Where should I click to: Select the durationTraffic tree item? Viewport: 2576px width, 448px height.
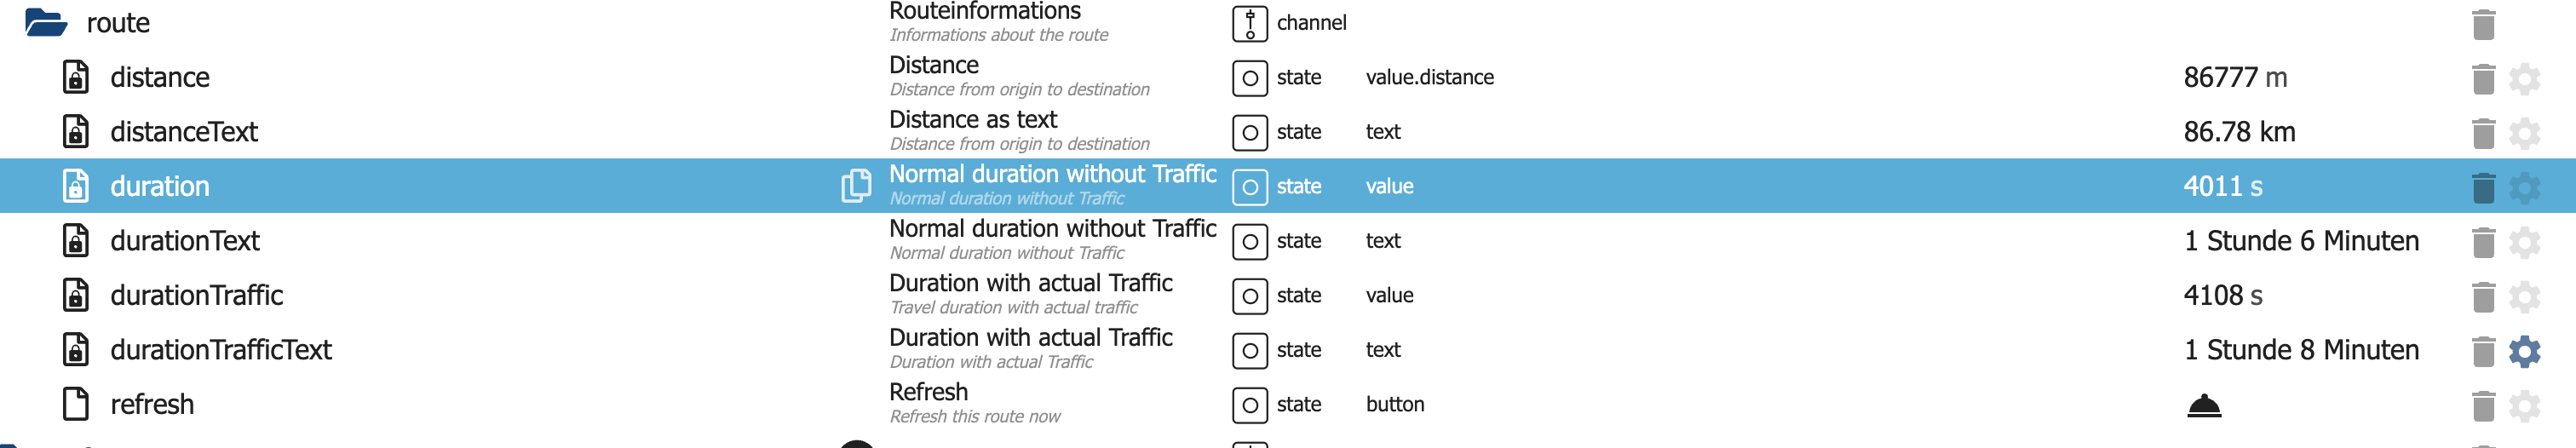point(196,296)
